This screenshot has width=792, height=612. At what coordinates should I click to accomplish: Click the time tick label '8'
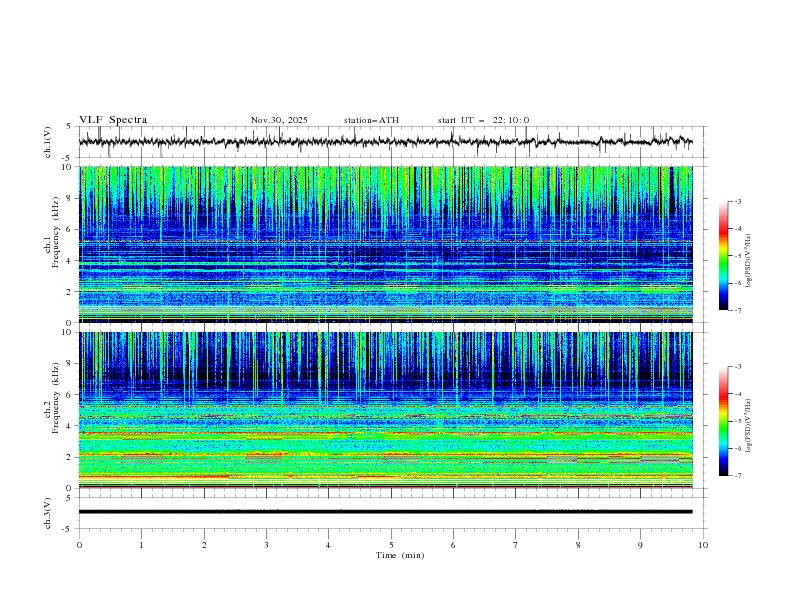pos(578,545)
